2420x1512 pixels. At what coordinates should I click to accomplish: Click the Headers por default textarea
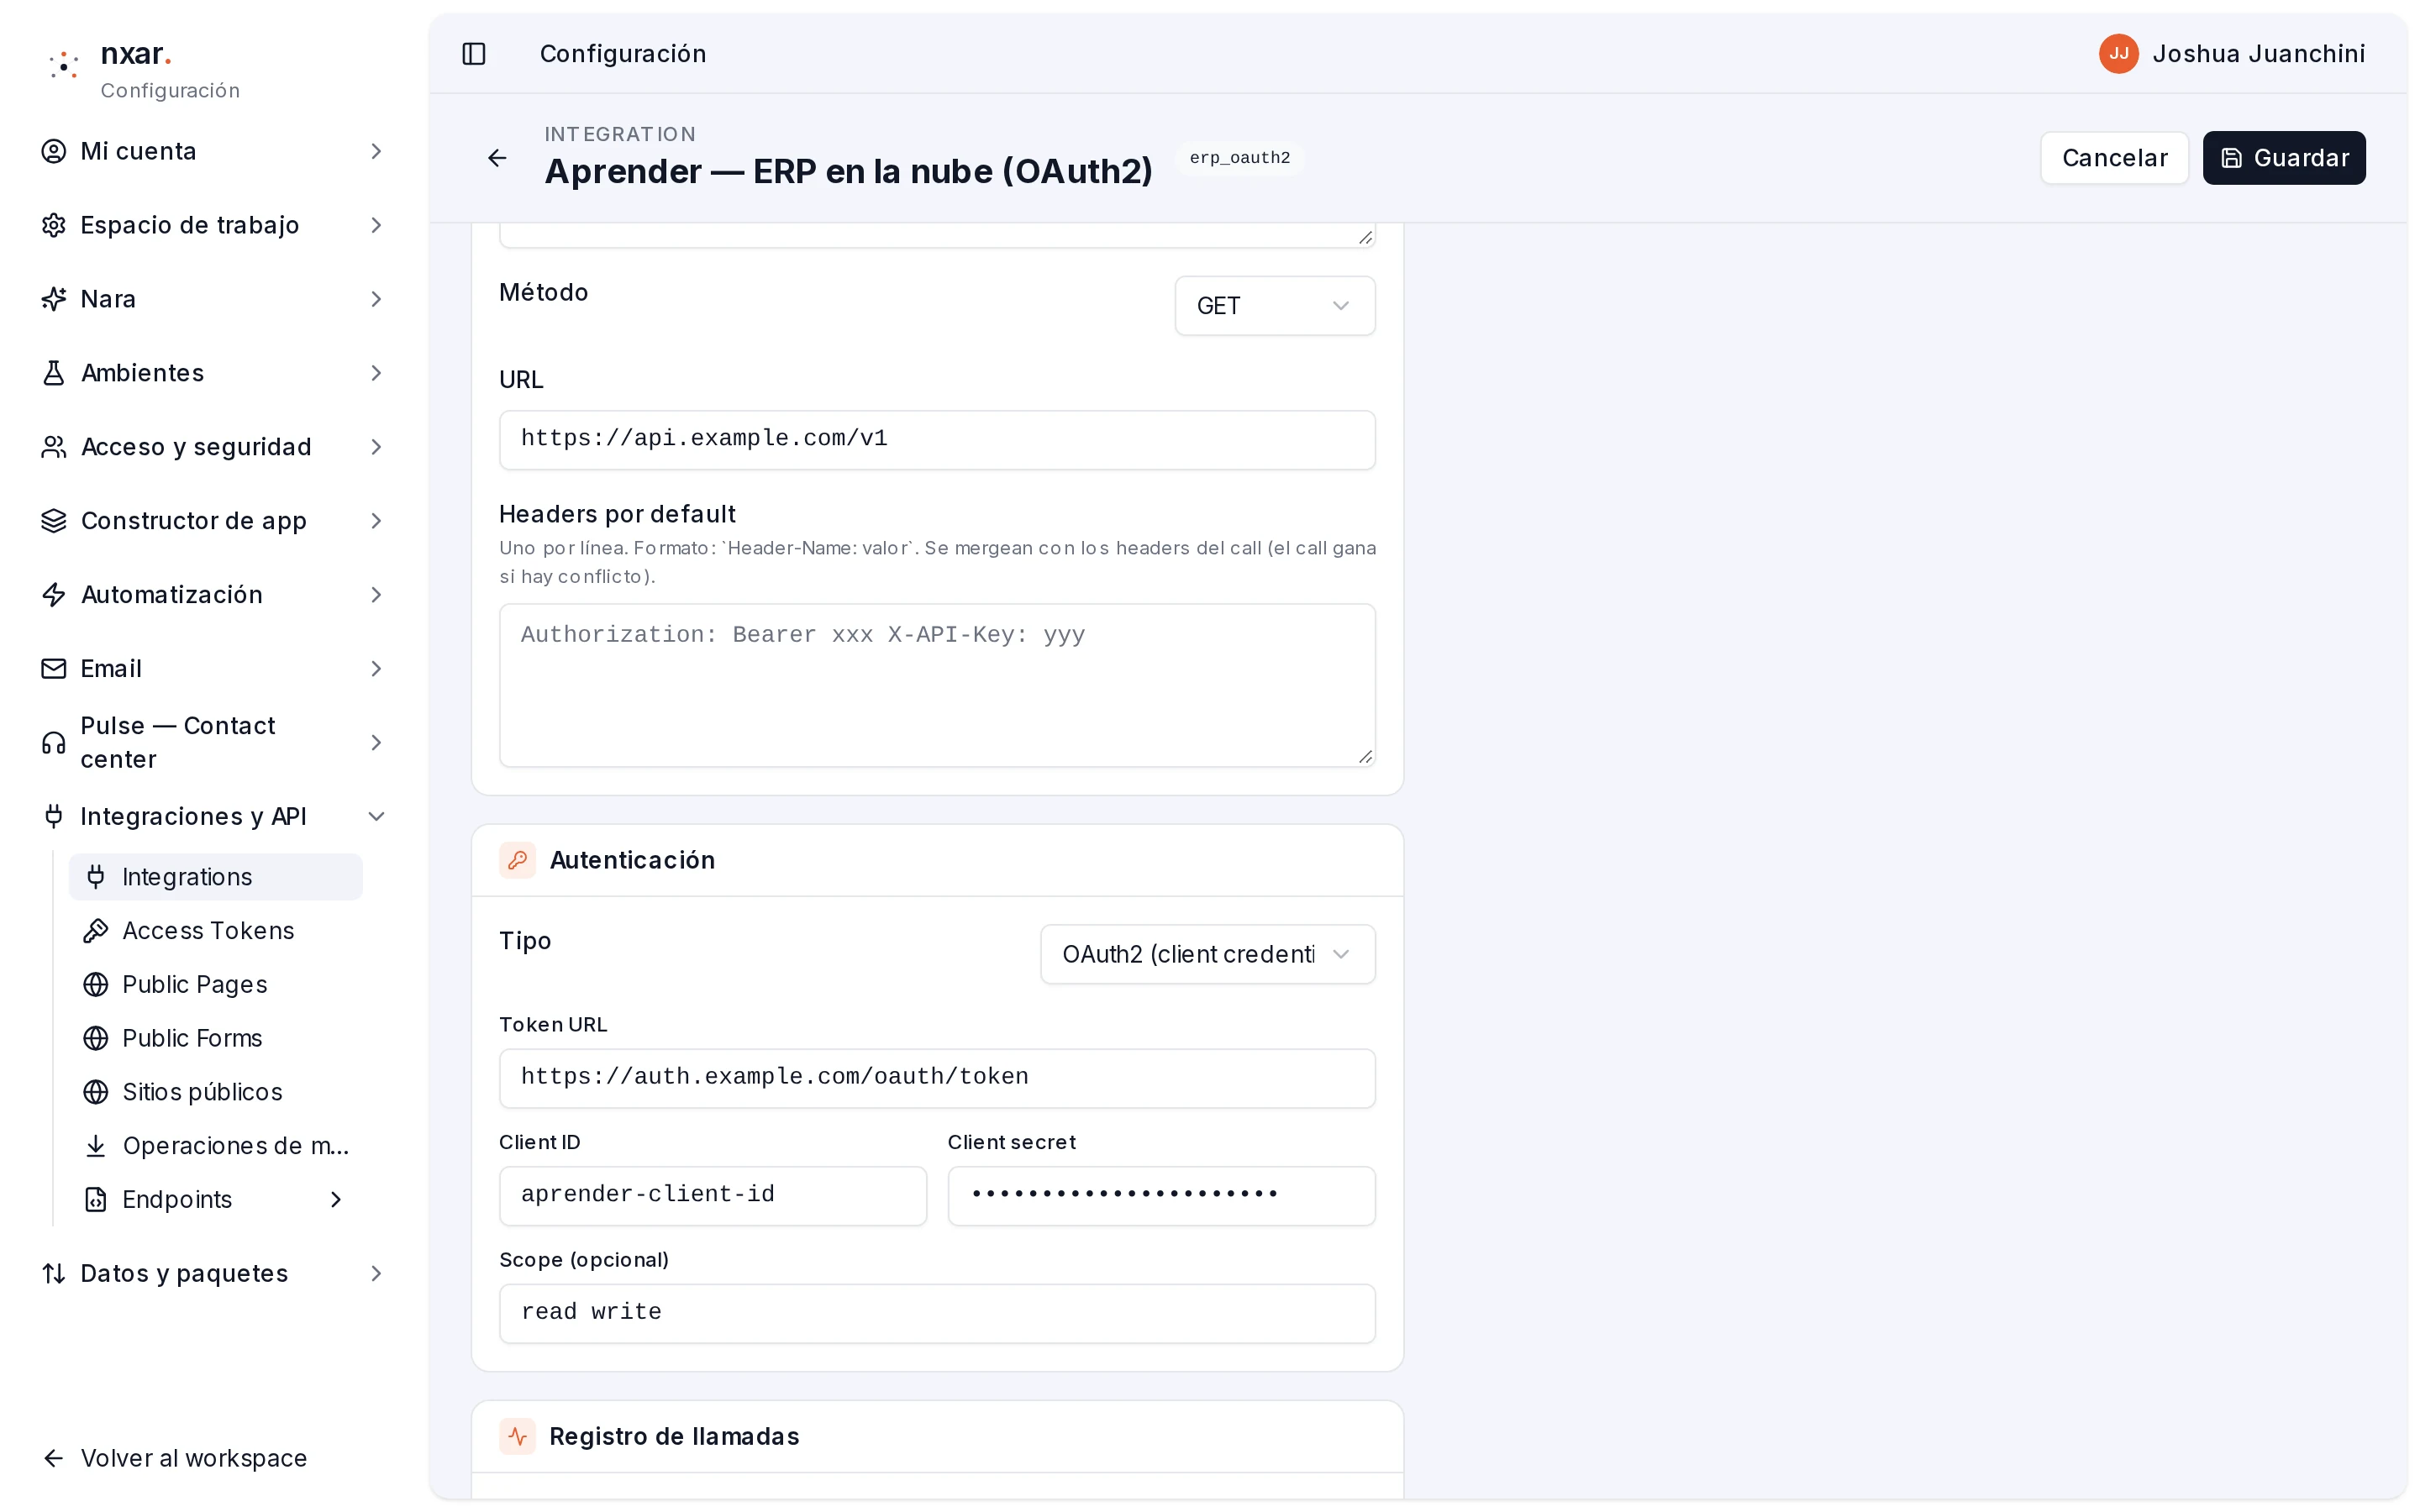[937, 685]
